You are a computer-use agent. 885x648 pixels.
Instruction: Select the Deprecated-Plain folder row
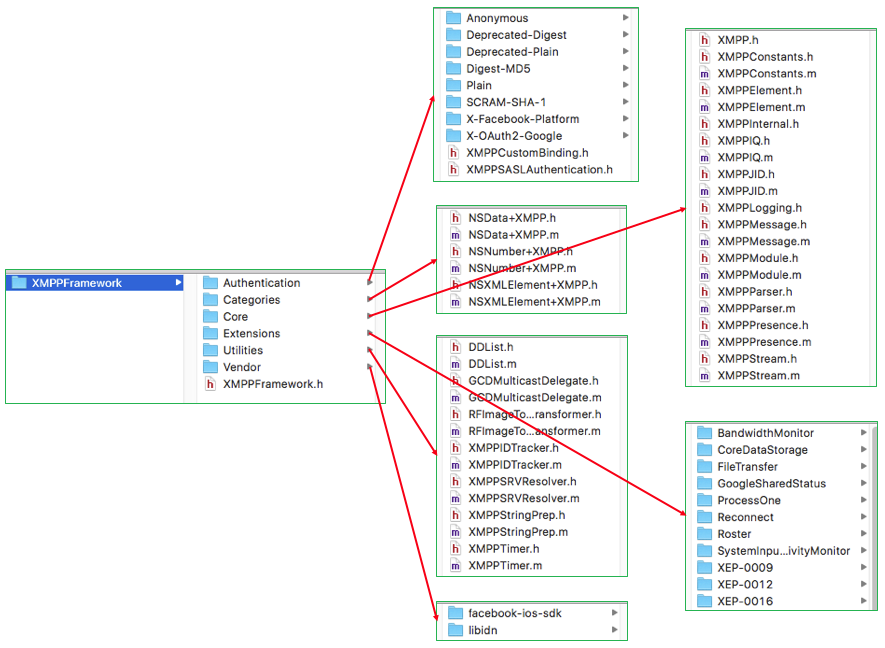click(x=536, y=51)
